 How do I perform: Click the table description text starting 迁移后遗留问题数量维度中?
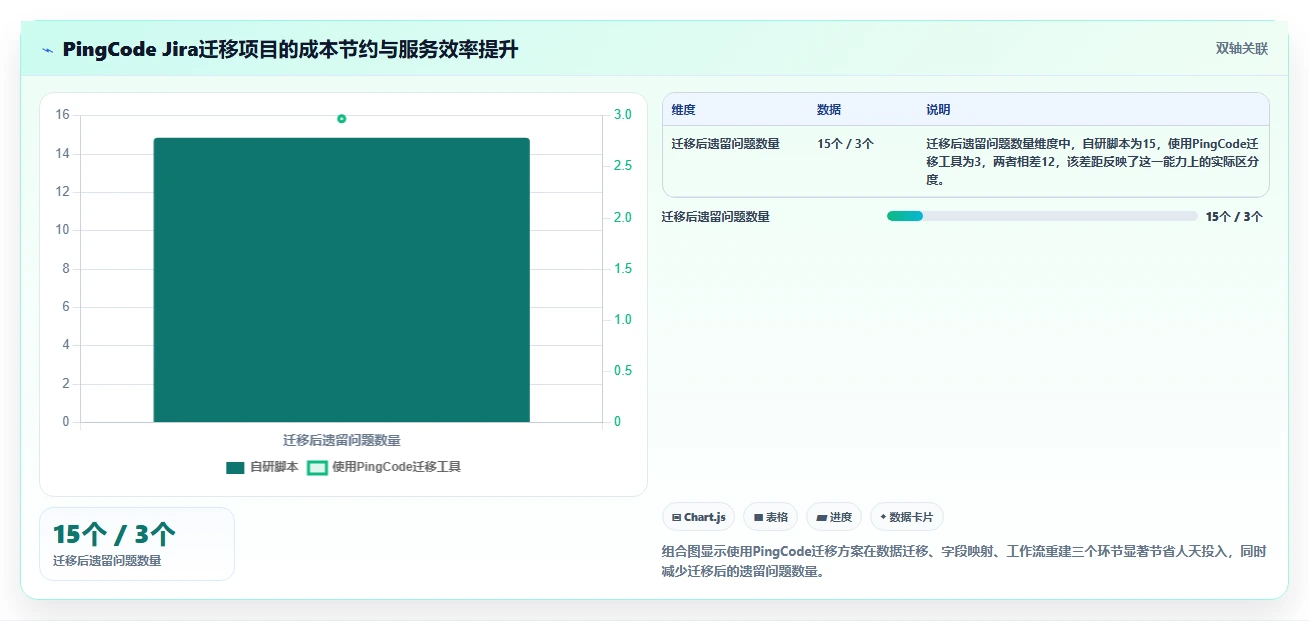tap(1091, 162)
